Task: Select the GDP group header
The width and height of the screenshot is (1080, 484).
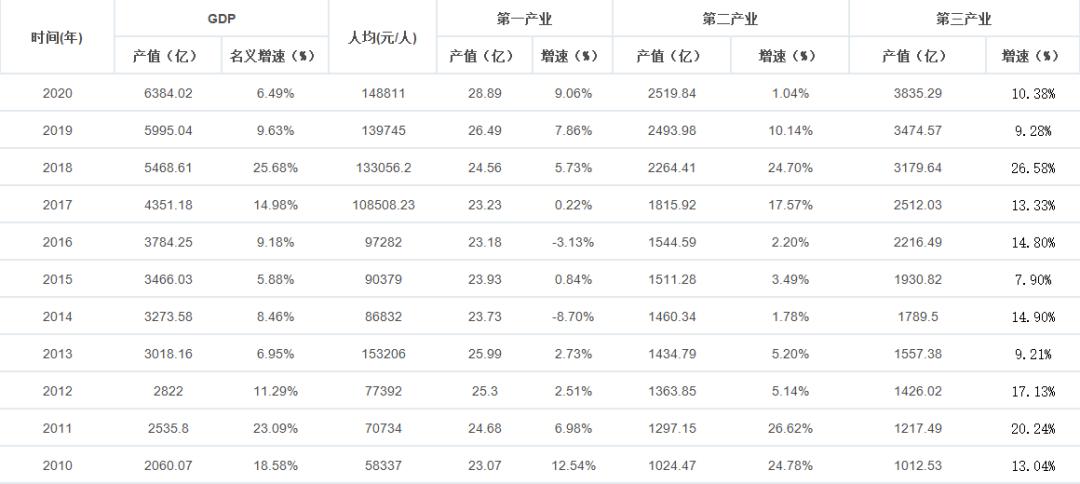Action: click(222, 19)
